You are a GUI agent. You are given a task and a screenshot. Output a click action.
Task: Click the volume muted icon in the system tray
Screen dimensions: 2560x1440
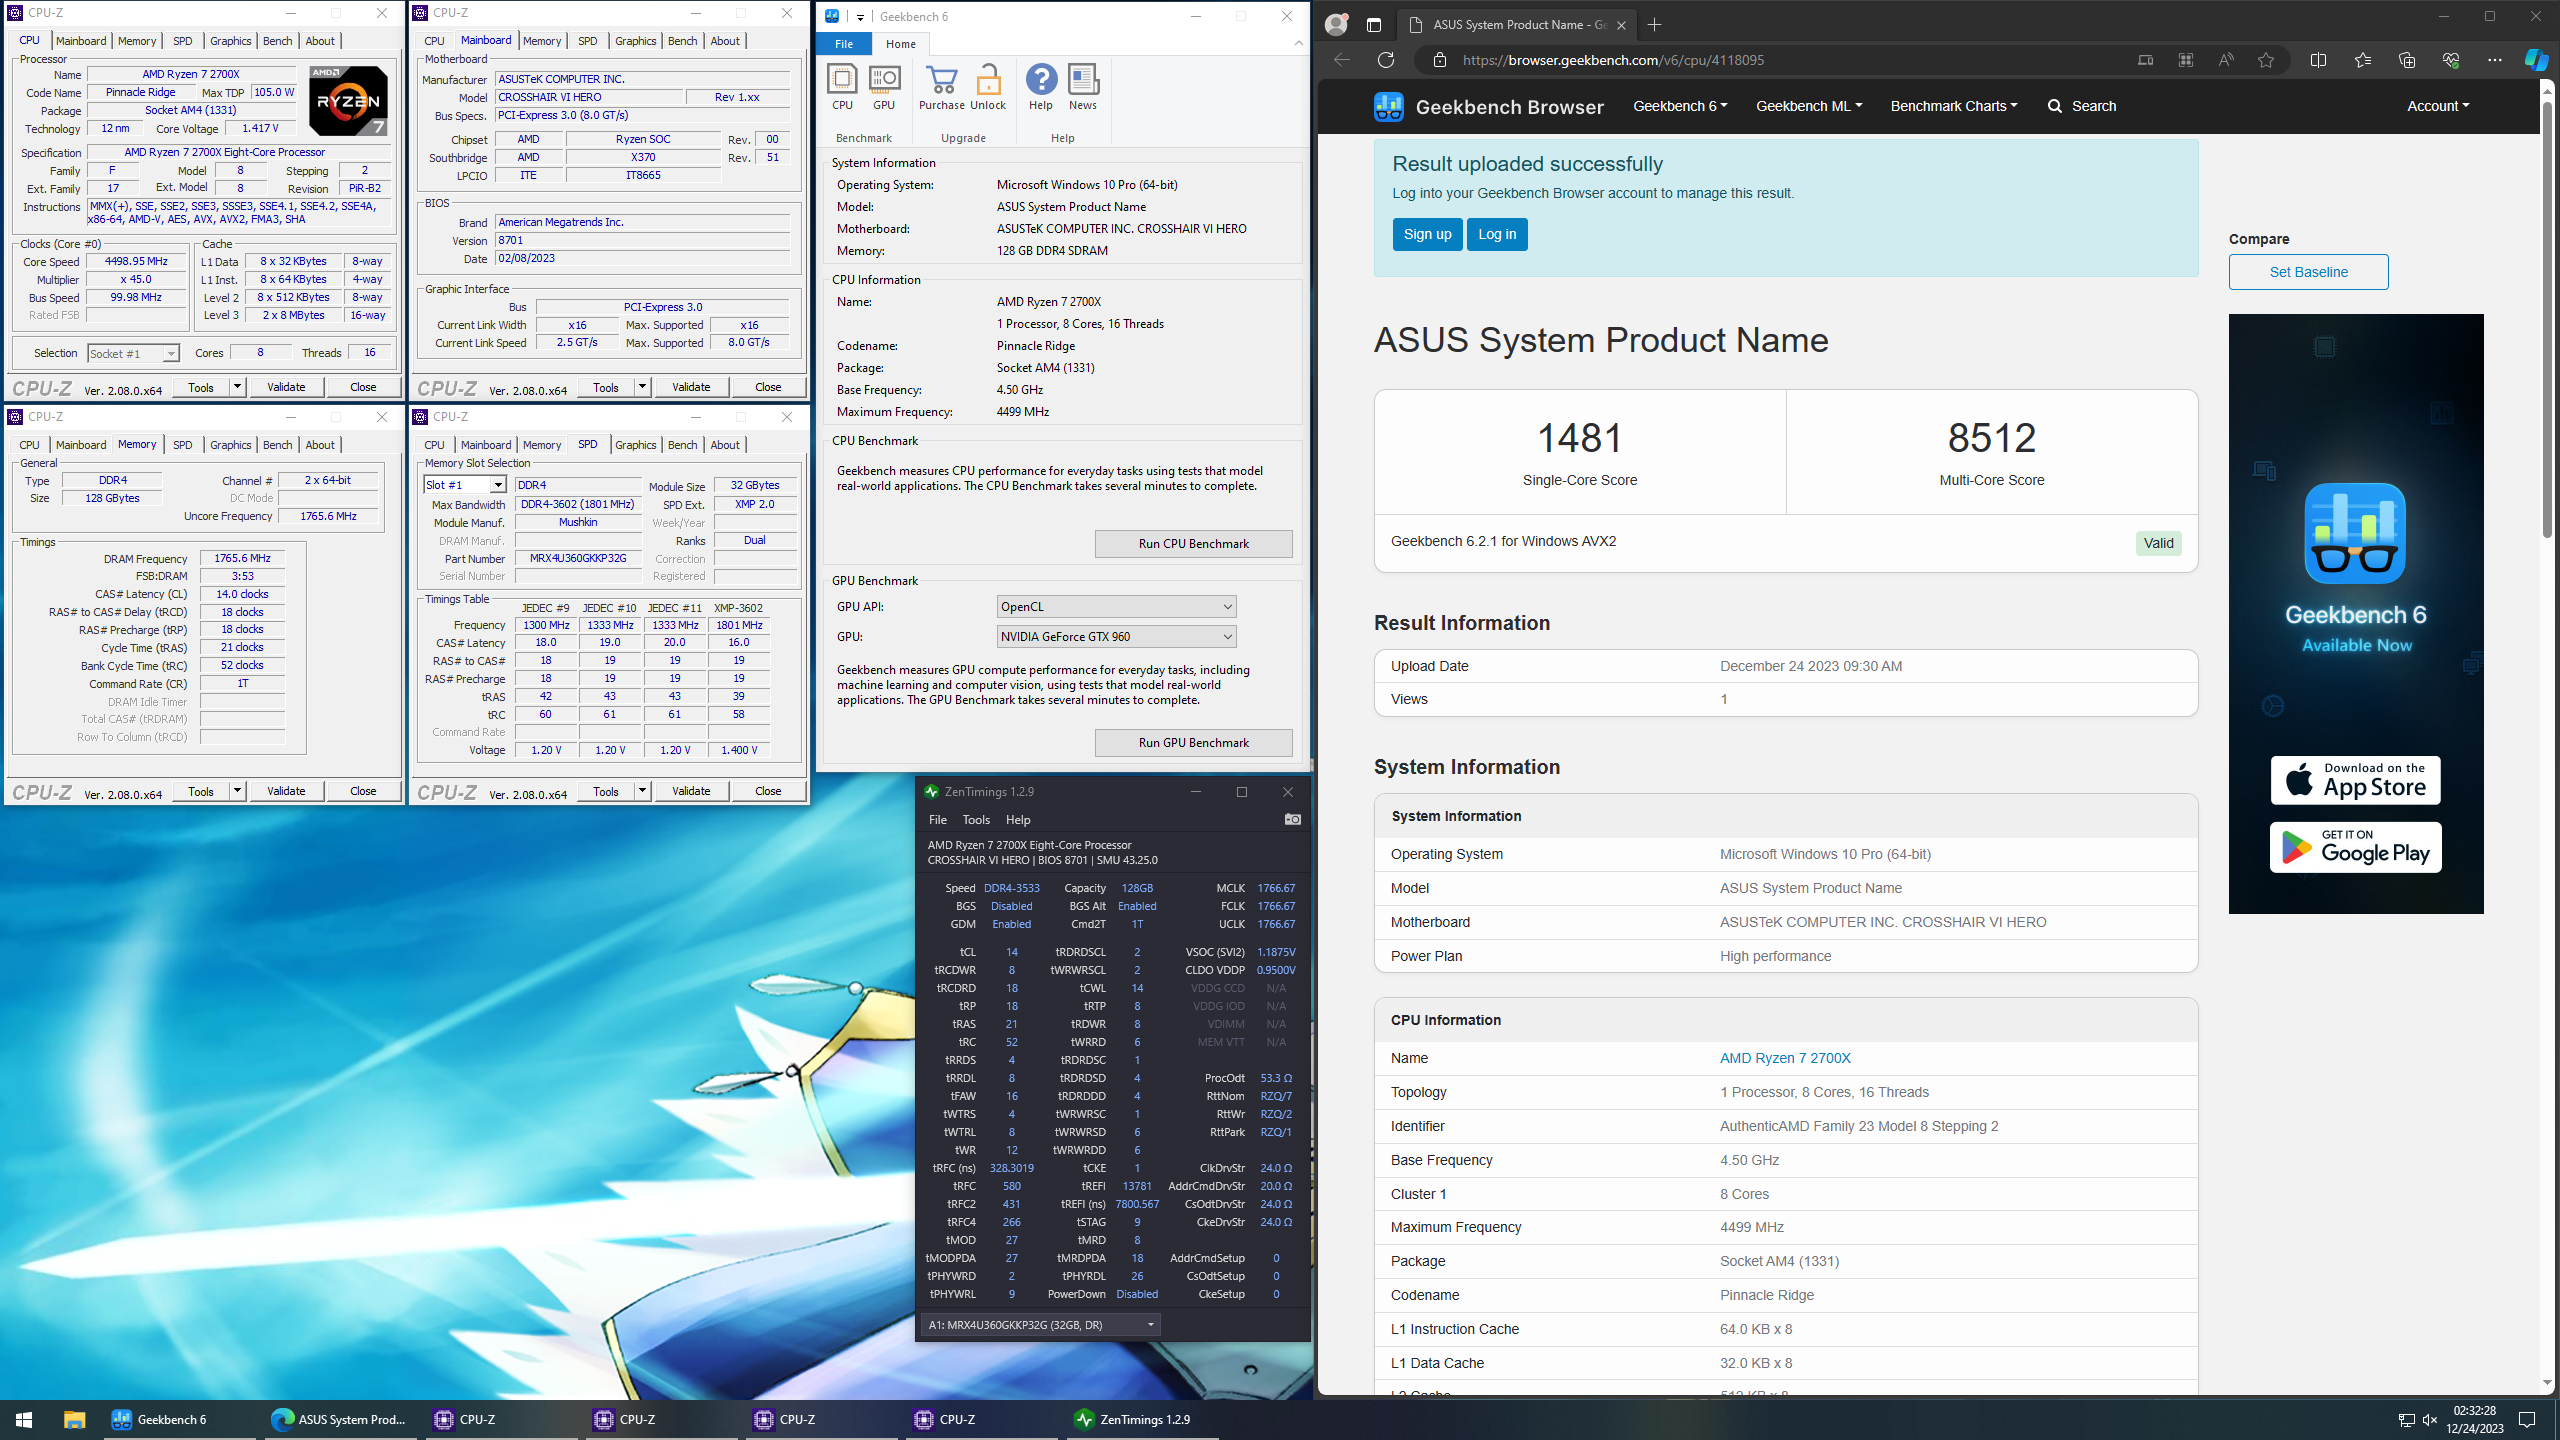pos(2430,1420)
